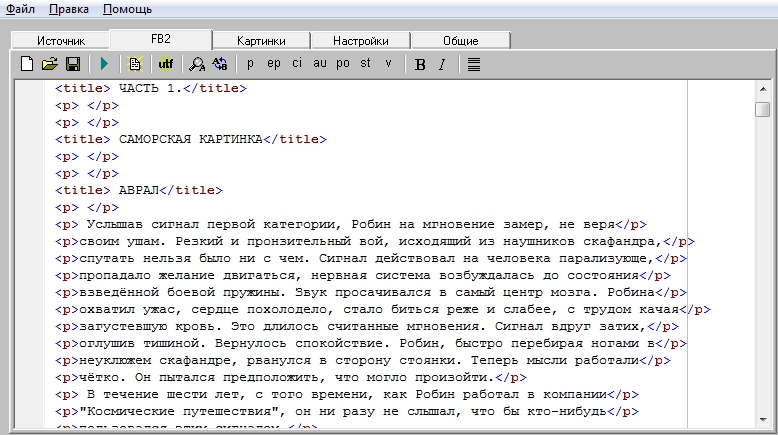
Task: Open a file with the folder icon
Action: tap(50, 64)
